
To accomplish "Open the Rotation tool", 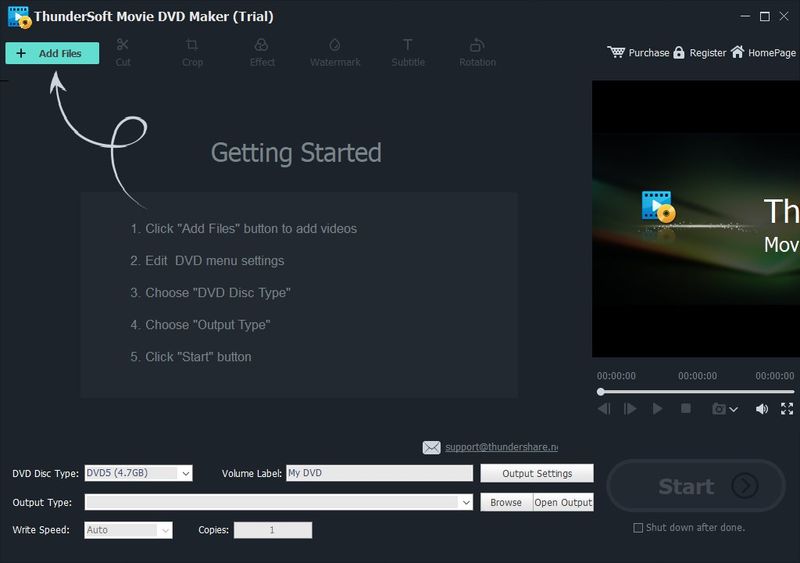I will [x=477, y=53].
